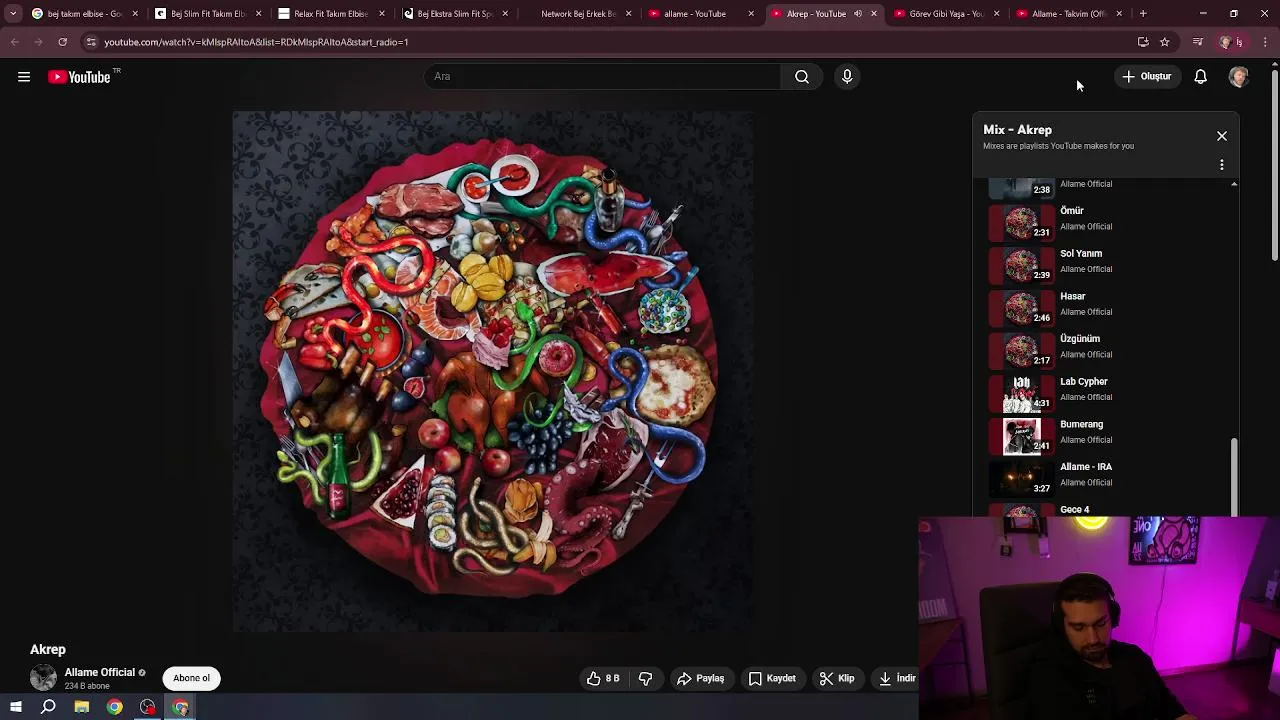Go back to the previous page

pyautogui.click(x=15, y=42)
